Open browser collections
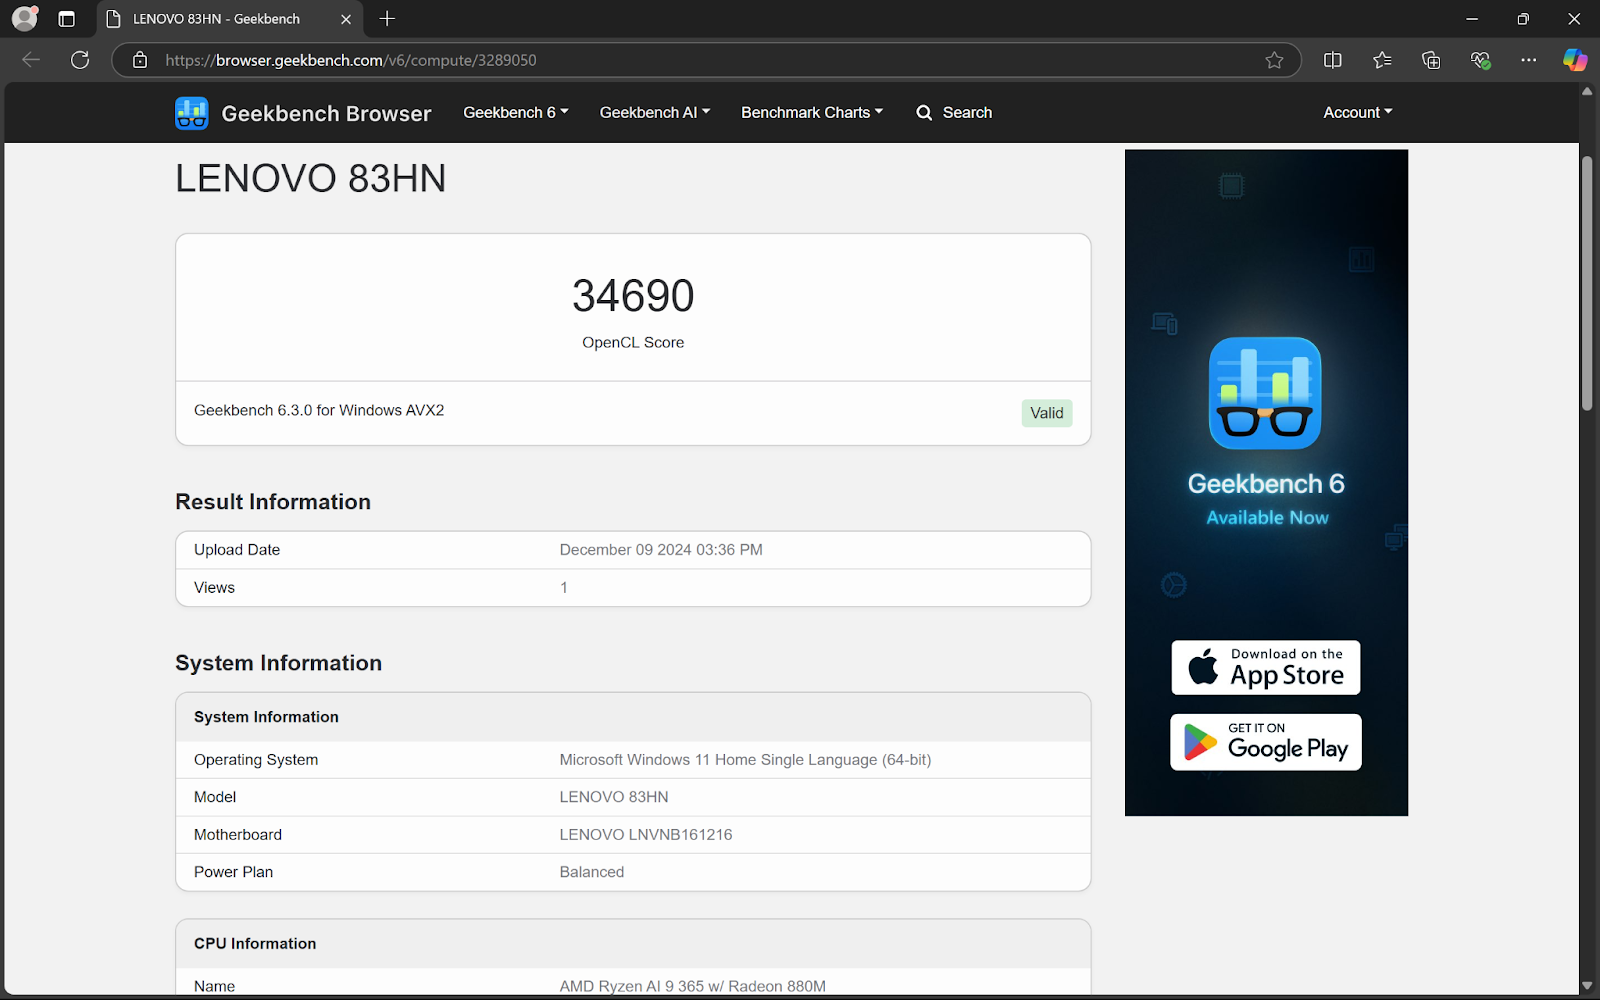Screen dimensions: 1600x1000 pos(1431,60)
